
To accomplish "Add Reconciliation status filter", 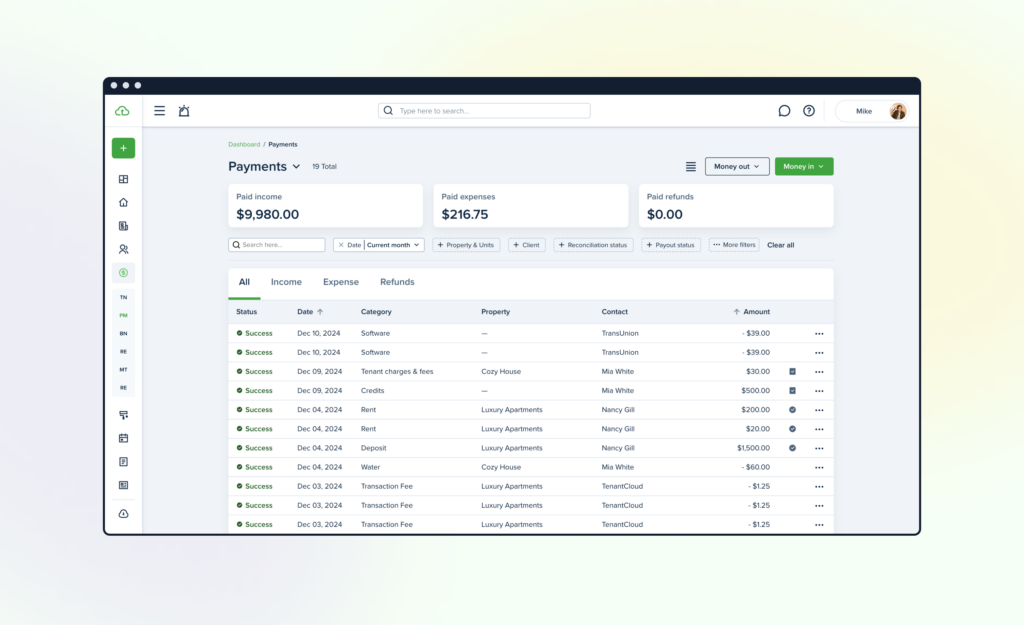I will pos(593,245).
